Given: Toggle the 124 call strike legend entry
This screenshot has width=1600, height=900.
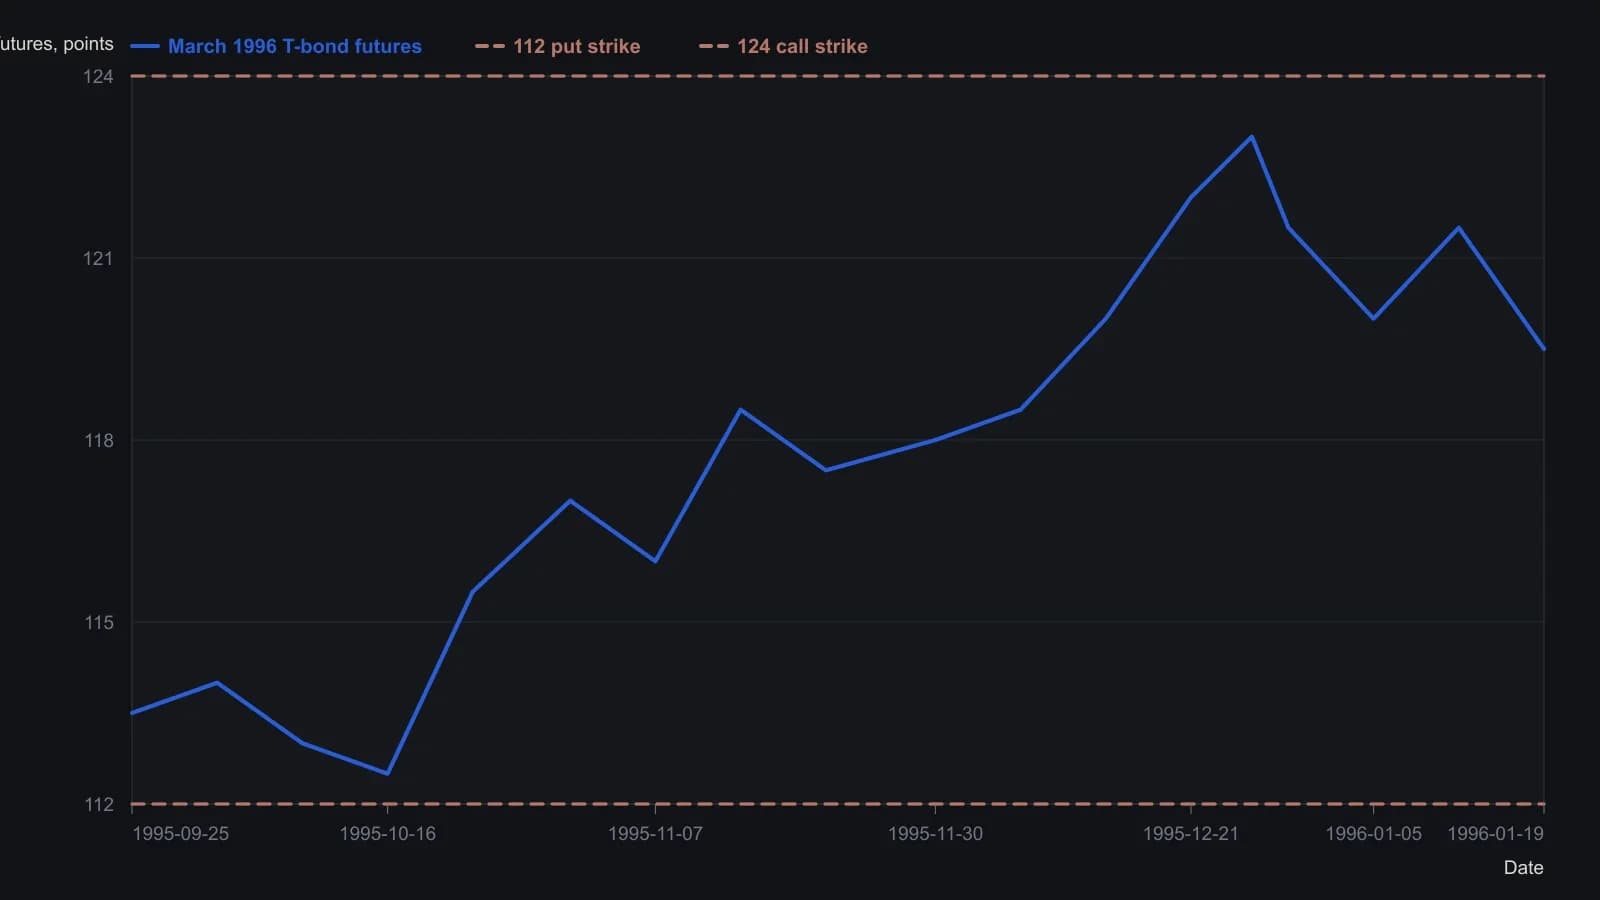Looking at the screenshot, I should 783,46.
